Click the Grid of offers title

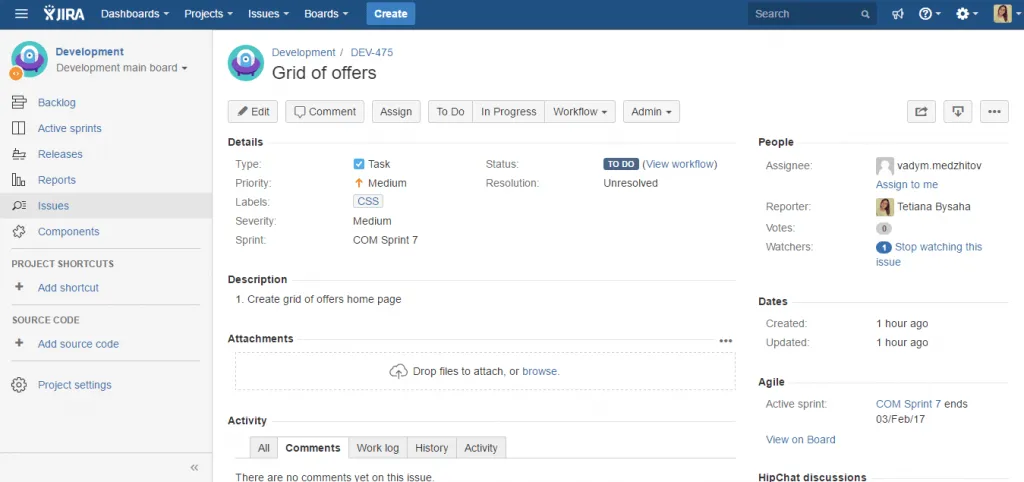coord(324,72)
